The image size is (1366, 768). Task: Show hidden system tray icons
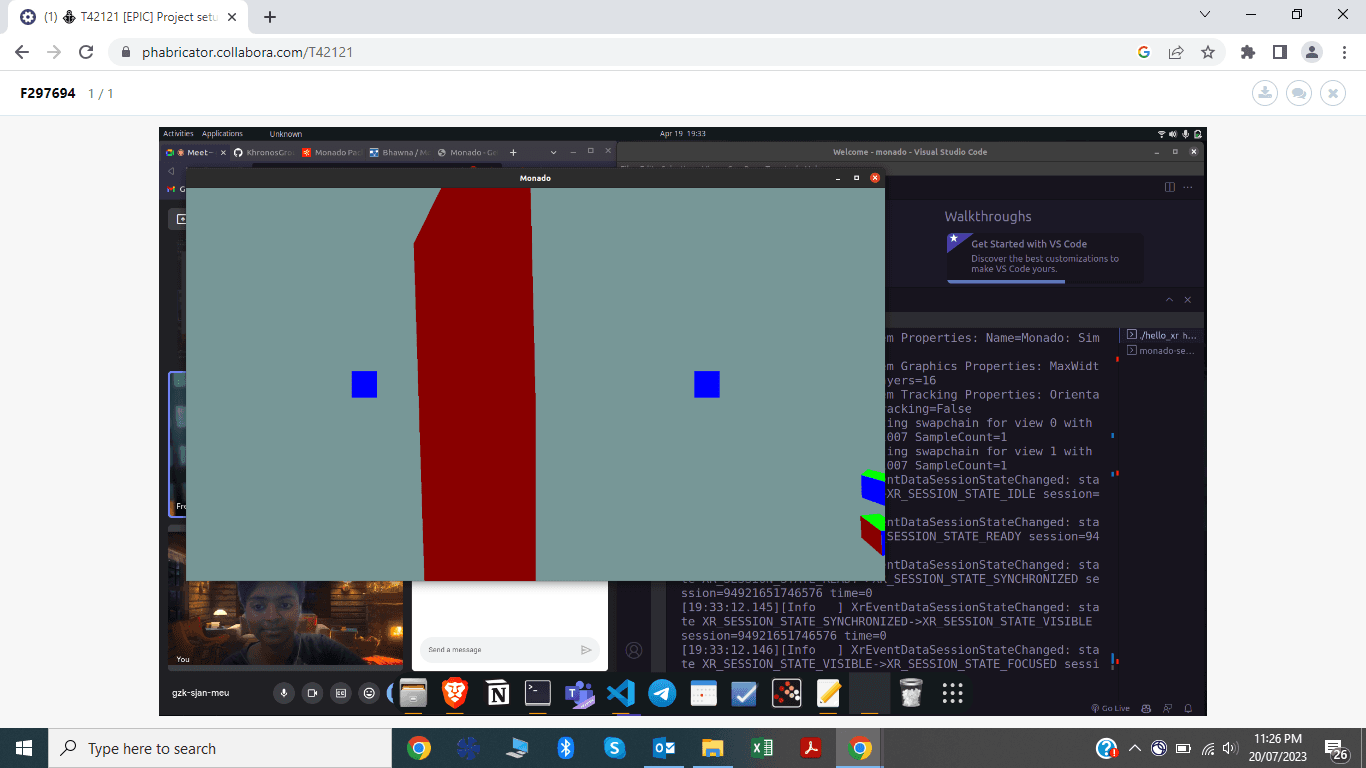point(1135,748)
